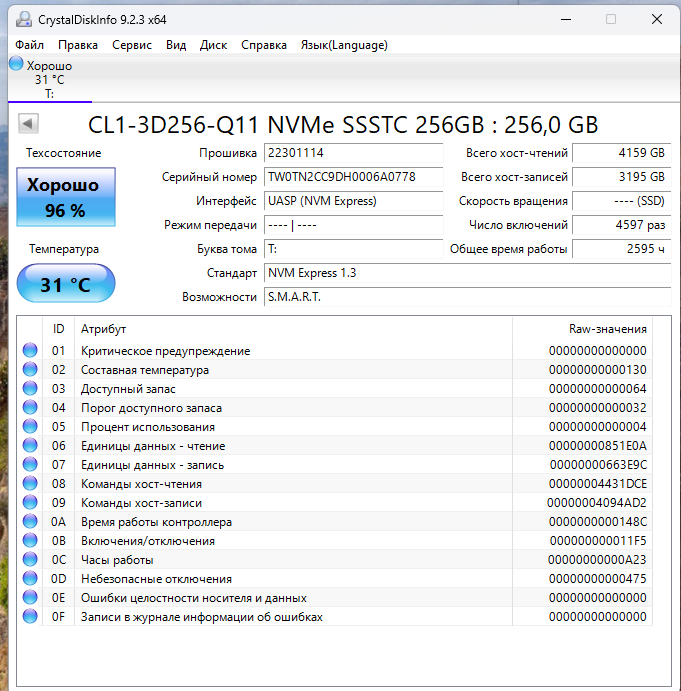Select row Процент использования
The image size is (681, 691).
click(x=335, y=426)
